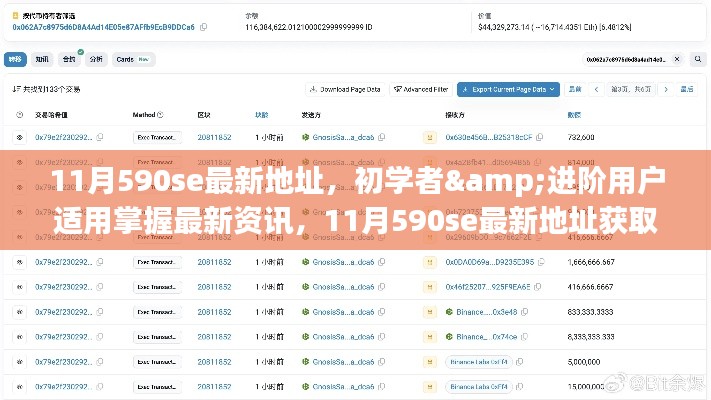This screenshot has height=400, width=711.
Task: Toggle the 块龄 age column header format
Action: point(262,115)
